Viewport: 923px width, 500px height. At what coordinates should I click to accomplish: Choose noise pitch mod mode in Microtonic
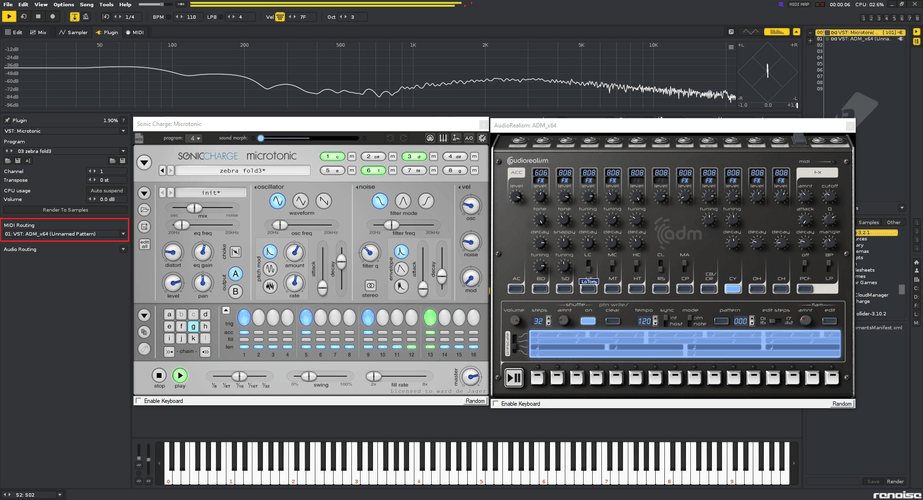270,286
